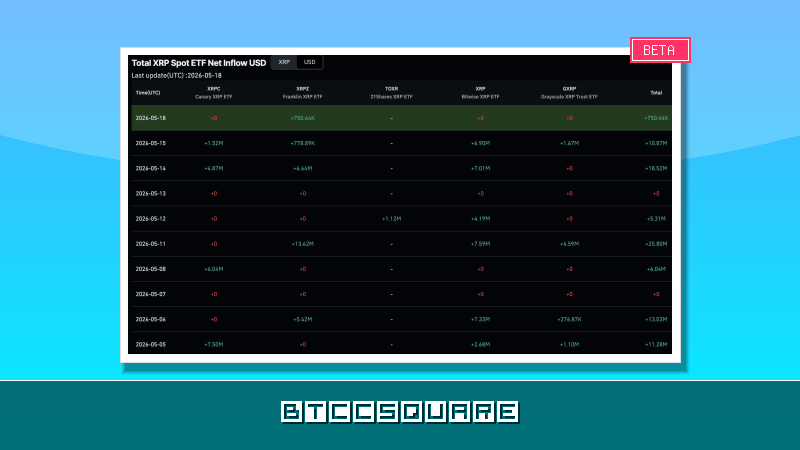Click the +2.68M Bitwise value
Viewport: 800px width, 450px height.
[x=480, y=344]
